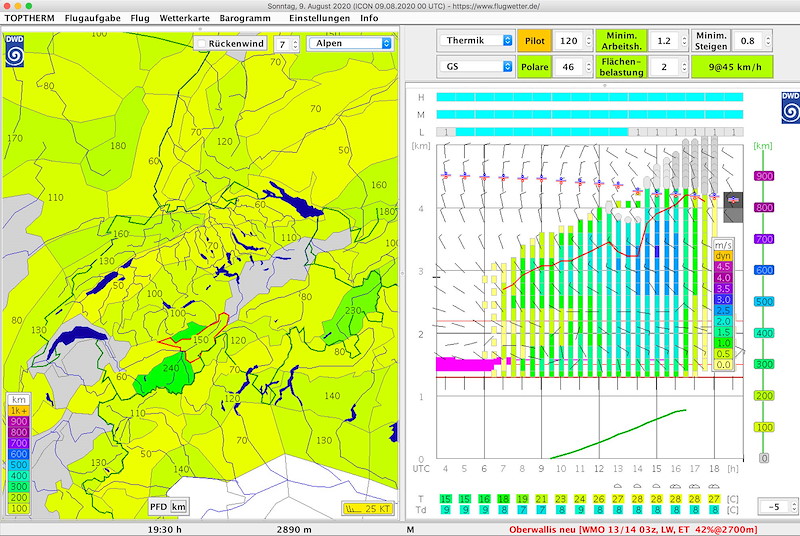This screenshot has width=800, height=536.
Task: Click the Minim. Arbeitsh. button
Action: (621, 41)
